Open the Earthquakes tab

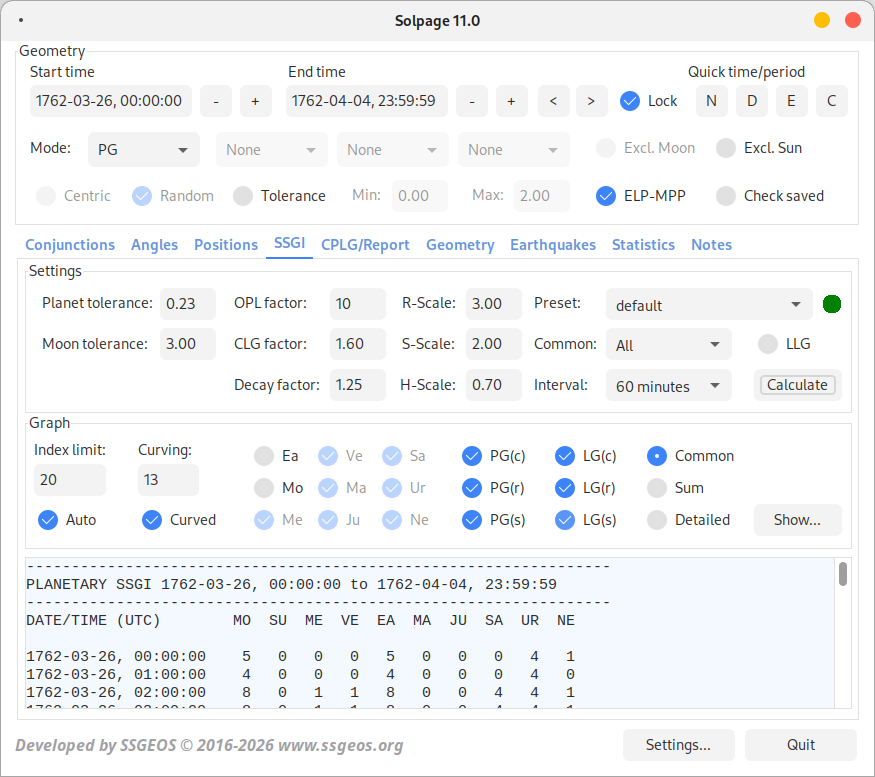553,245
